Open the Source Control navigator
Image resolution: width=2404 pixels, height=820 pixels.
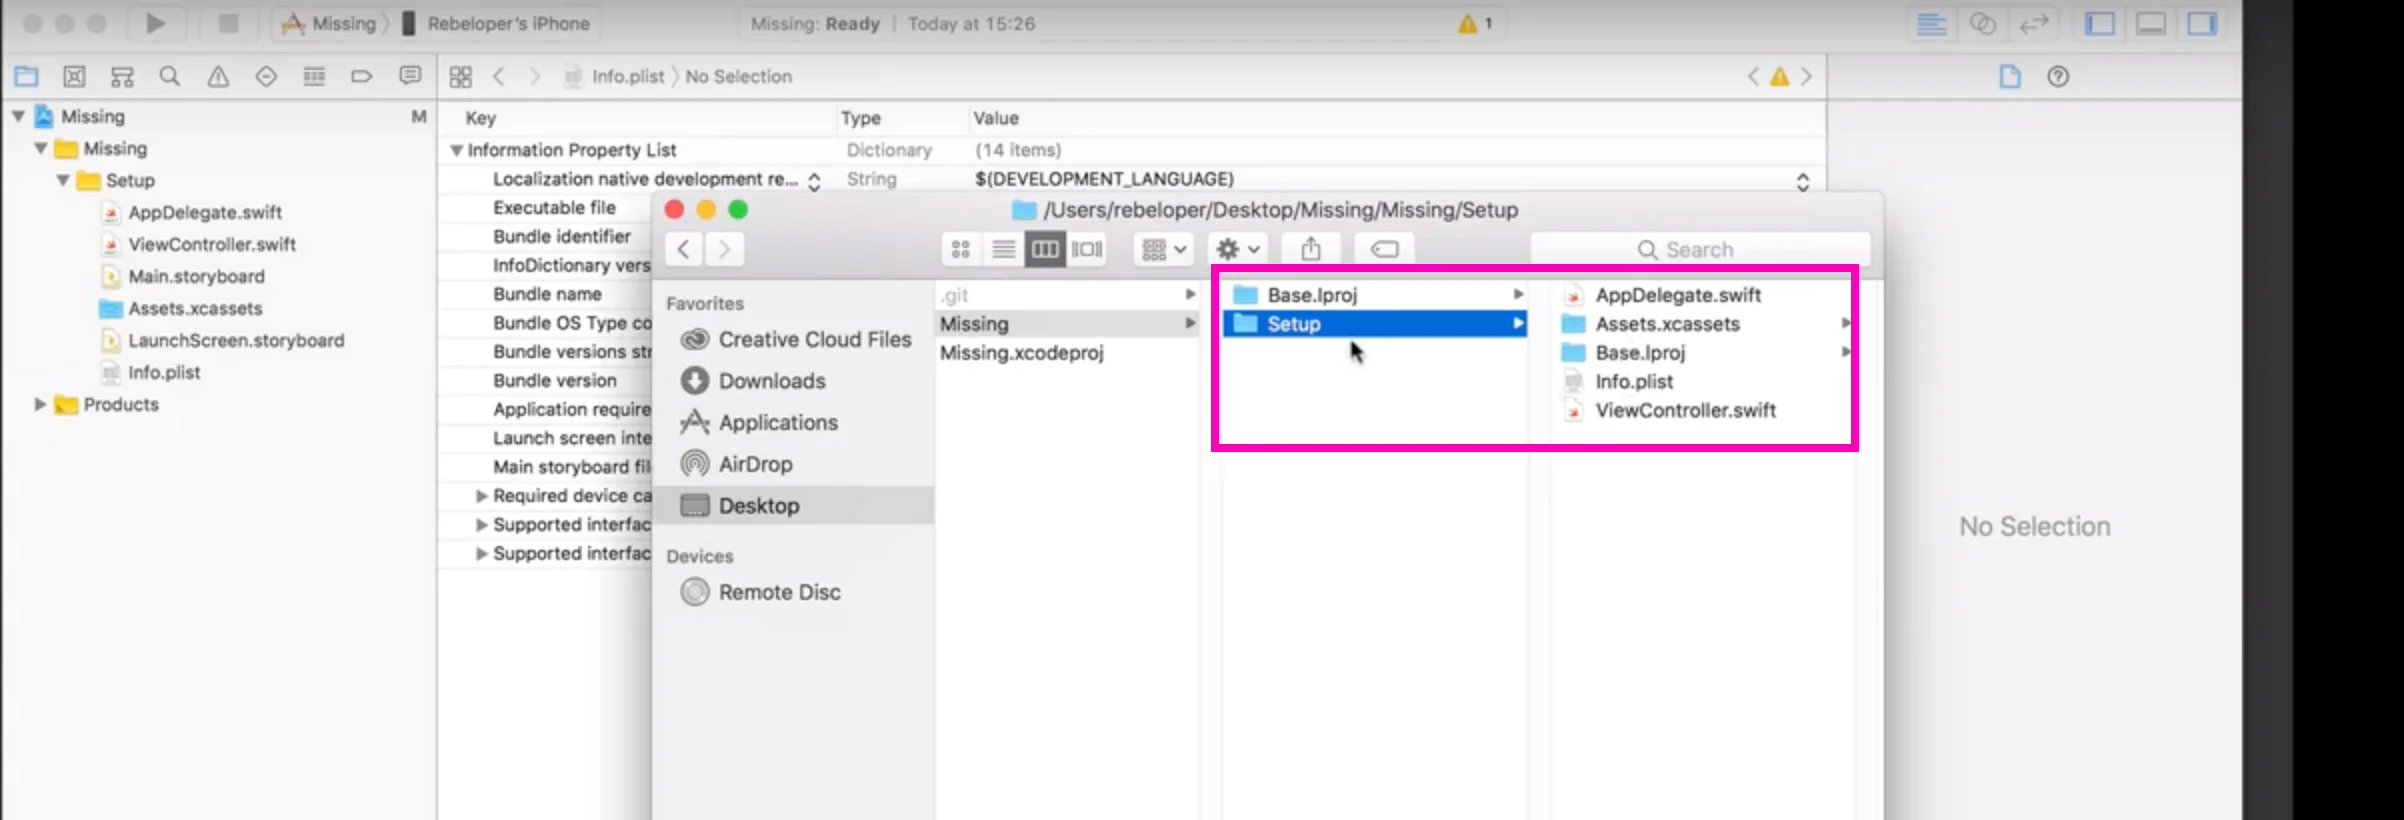click(x=74, y=76)
